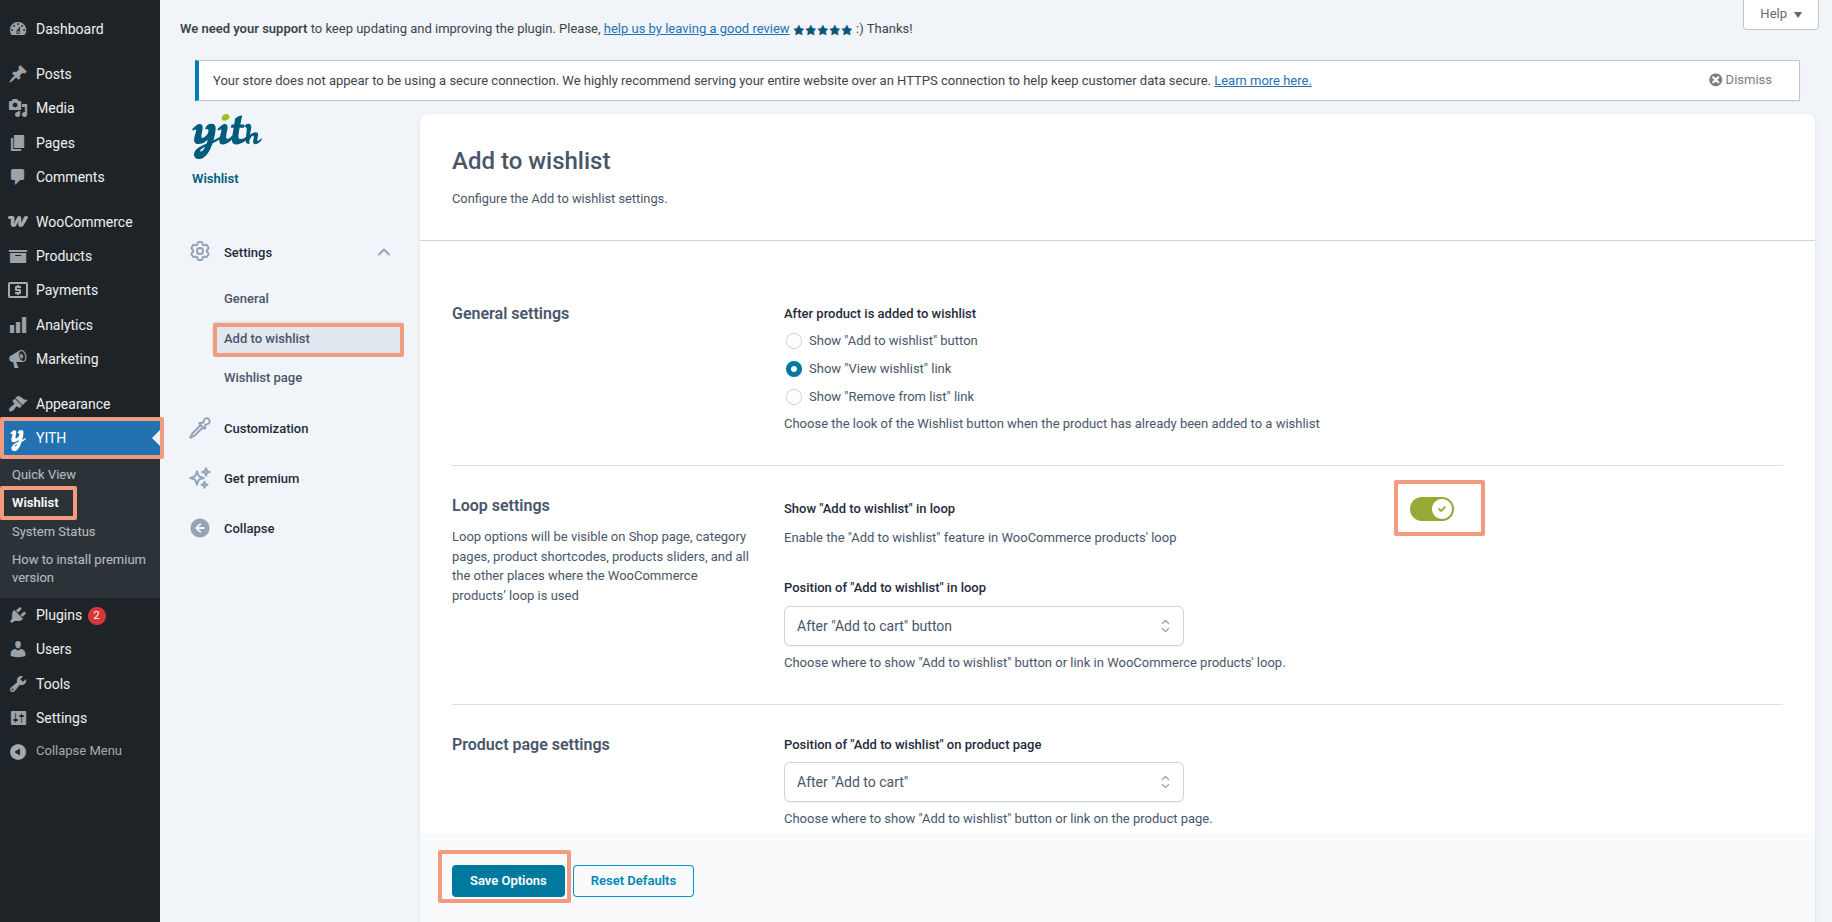This screenshot has width=1832, height=922.
Task: Select 'Show "Add to wishlist" button' radio option
Action: pos(794,341)
